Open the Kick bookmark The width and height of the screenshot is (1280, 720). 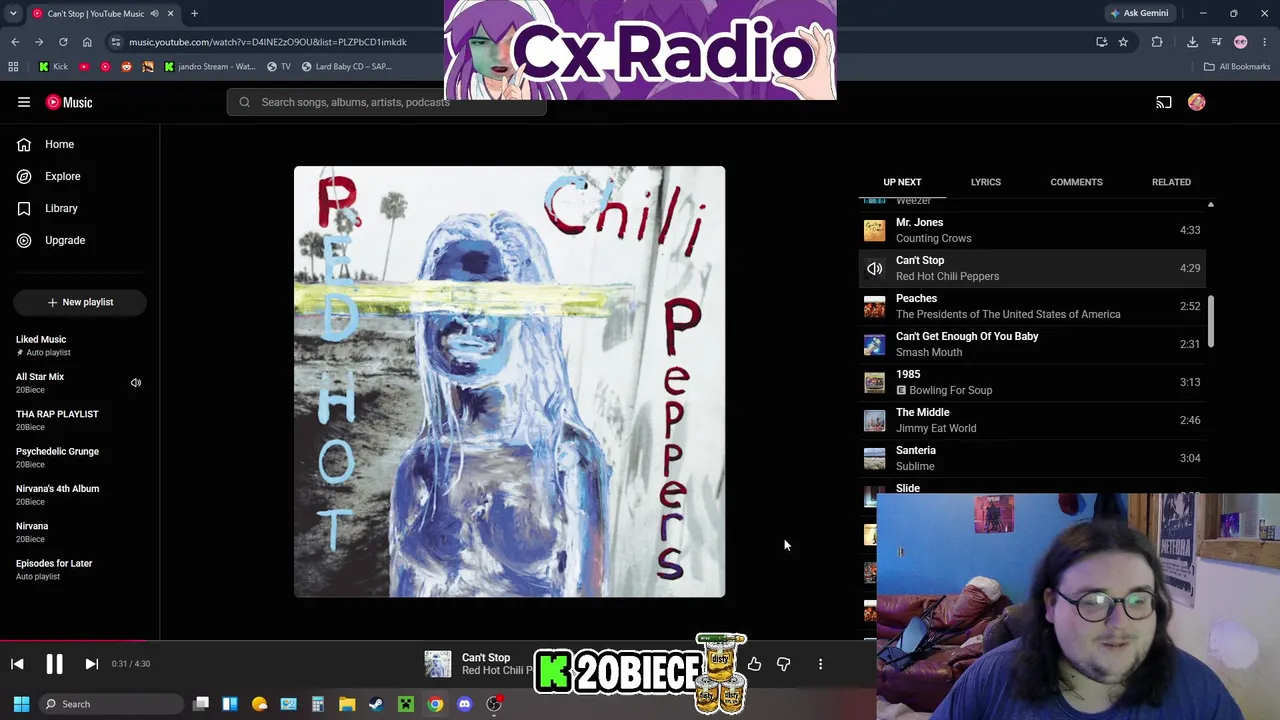pos(53,67)
